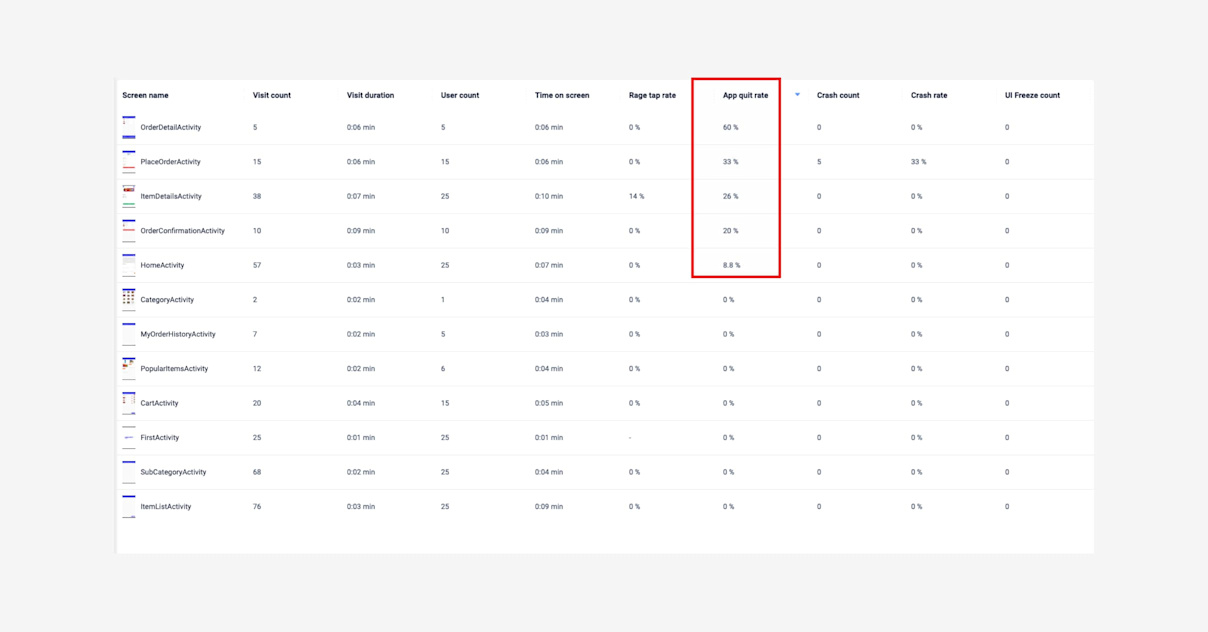Click the blue sort arrow beside App quit rate
The image size is (1208, 632).
point(797,95)
